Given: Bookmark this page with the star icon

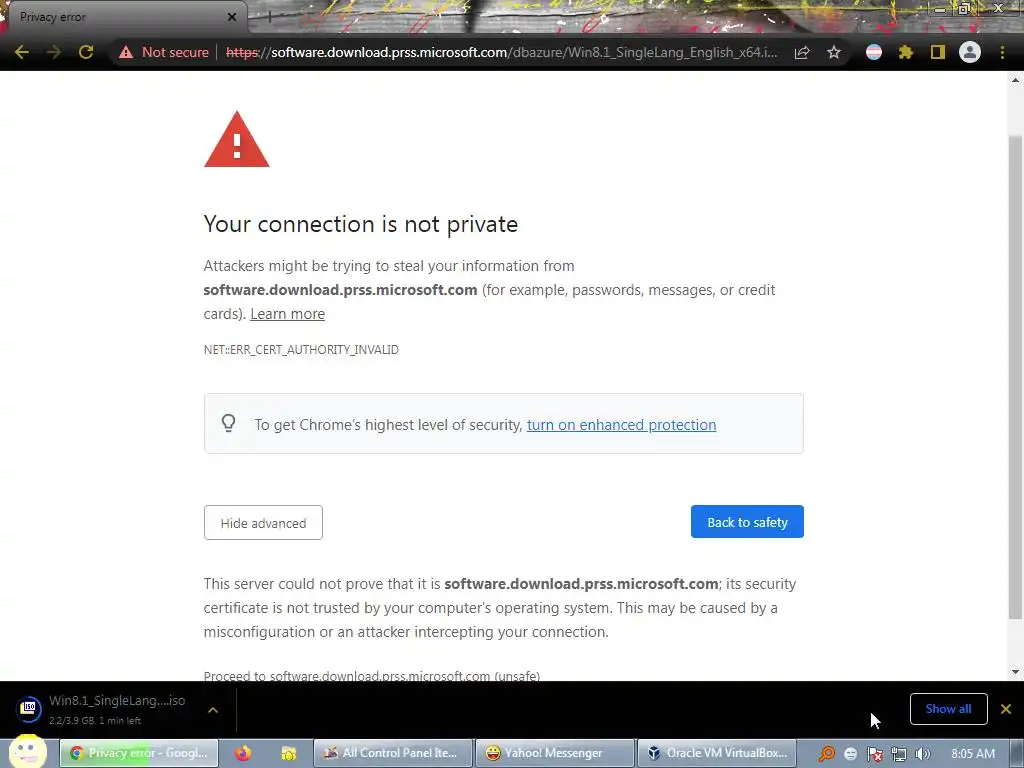Looking at the screenshot, I should click(834, 52).
